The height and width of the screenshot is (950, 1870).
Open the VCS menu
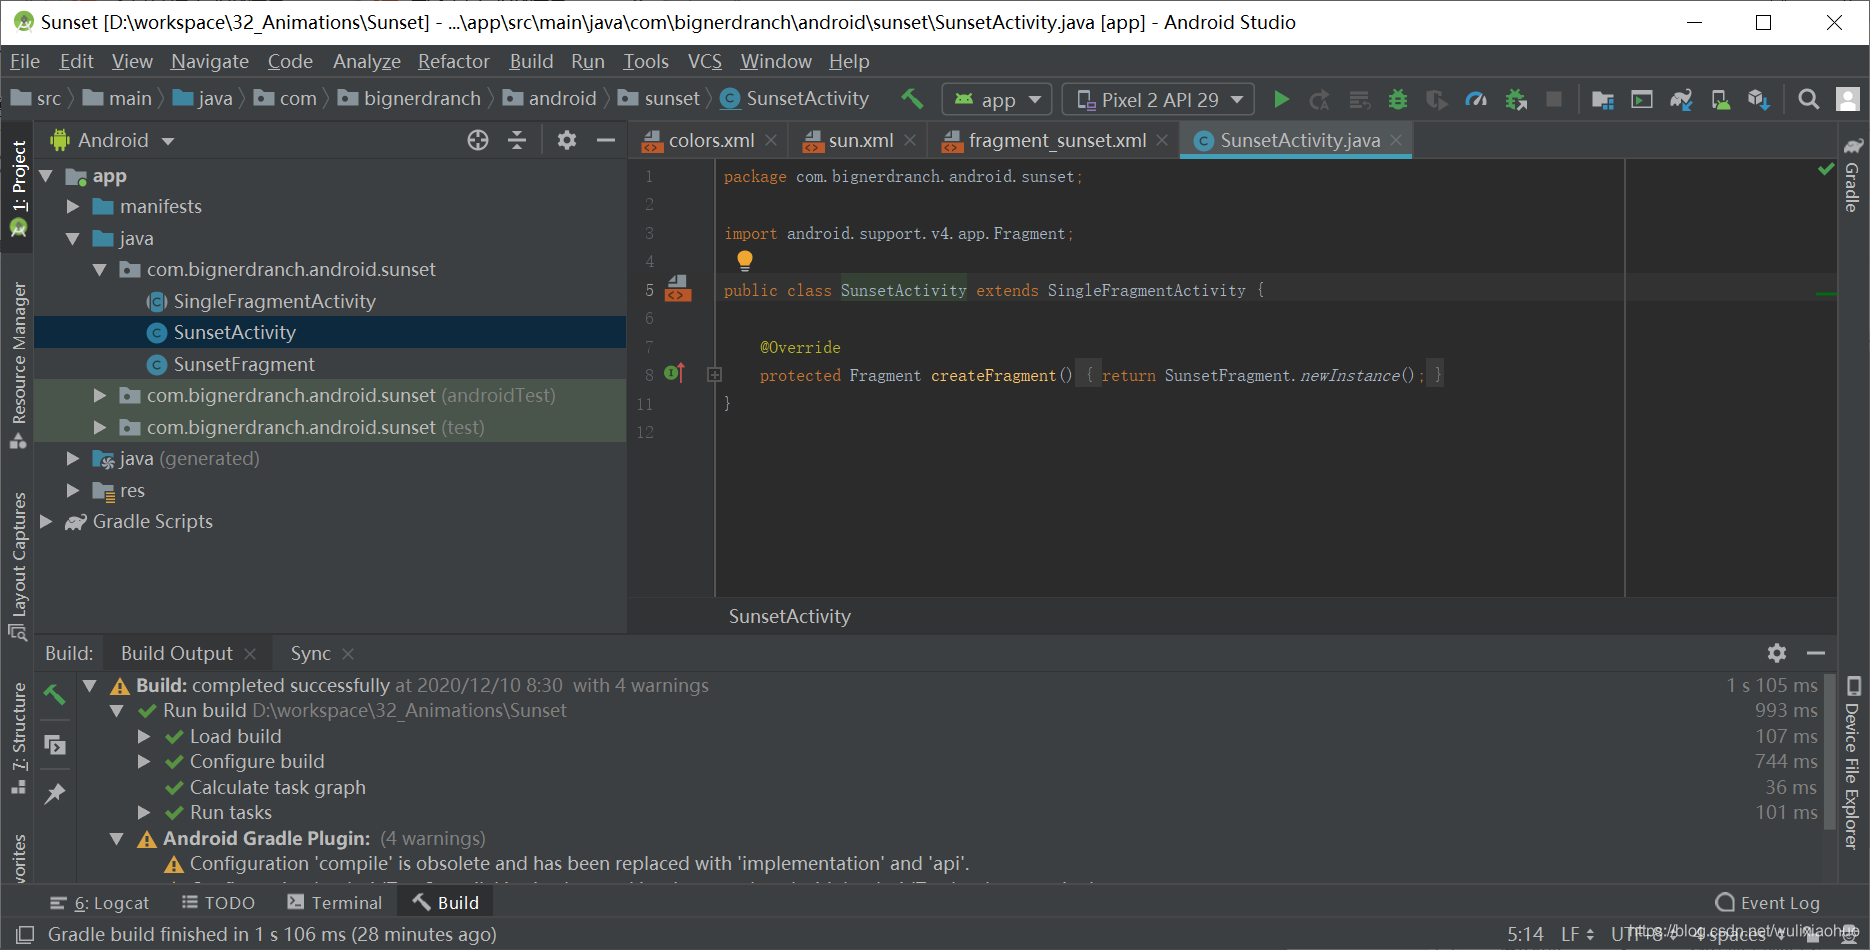(x=704, y=61)
